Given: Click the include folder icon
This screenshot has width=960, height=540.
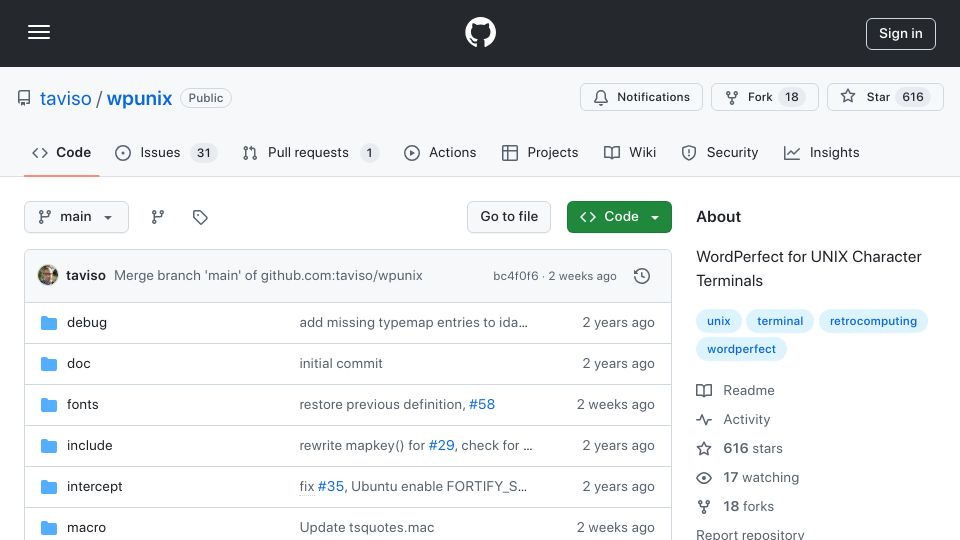Looking at the screenshot, I should coord(49,446).
